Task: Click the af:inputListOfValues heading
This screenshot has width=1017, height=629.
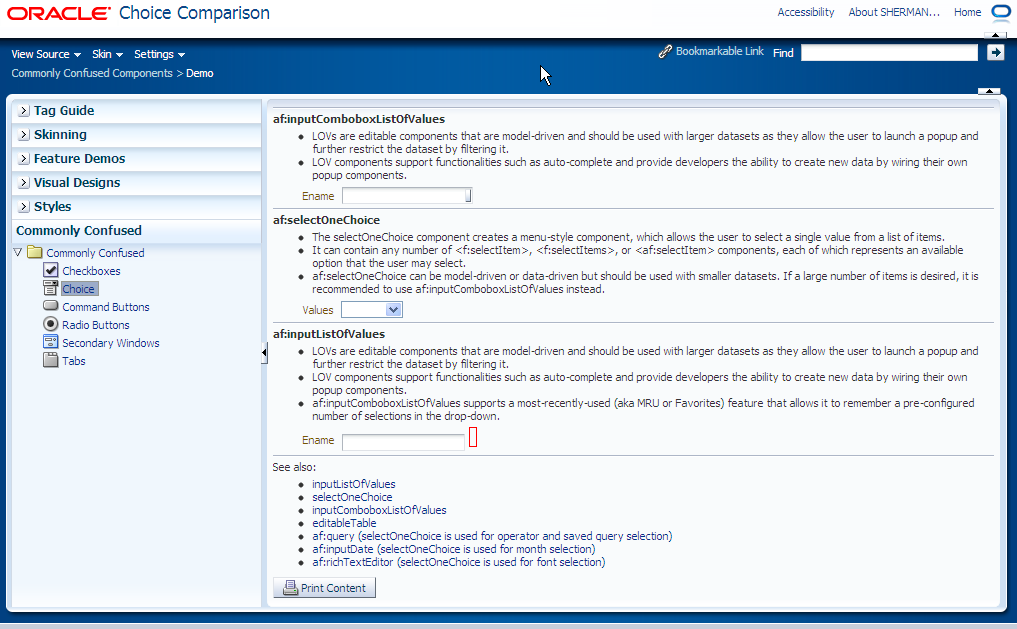Action: 329,334
